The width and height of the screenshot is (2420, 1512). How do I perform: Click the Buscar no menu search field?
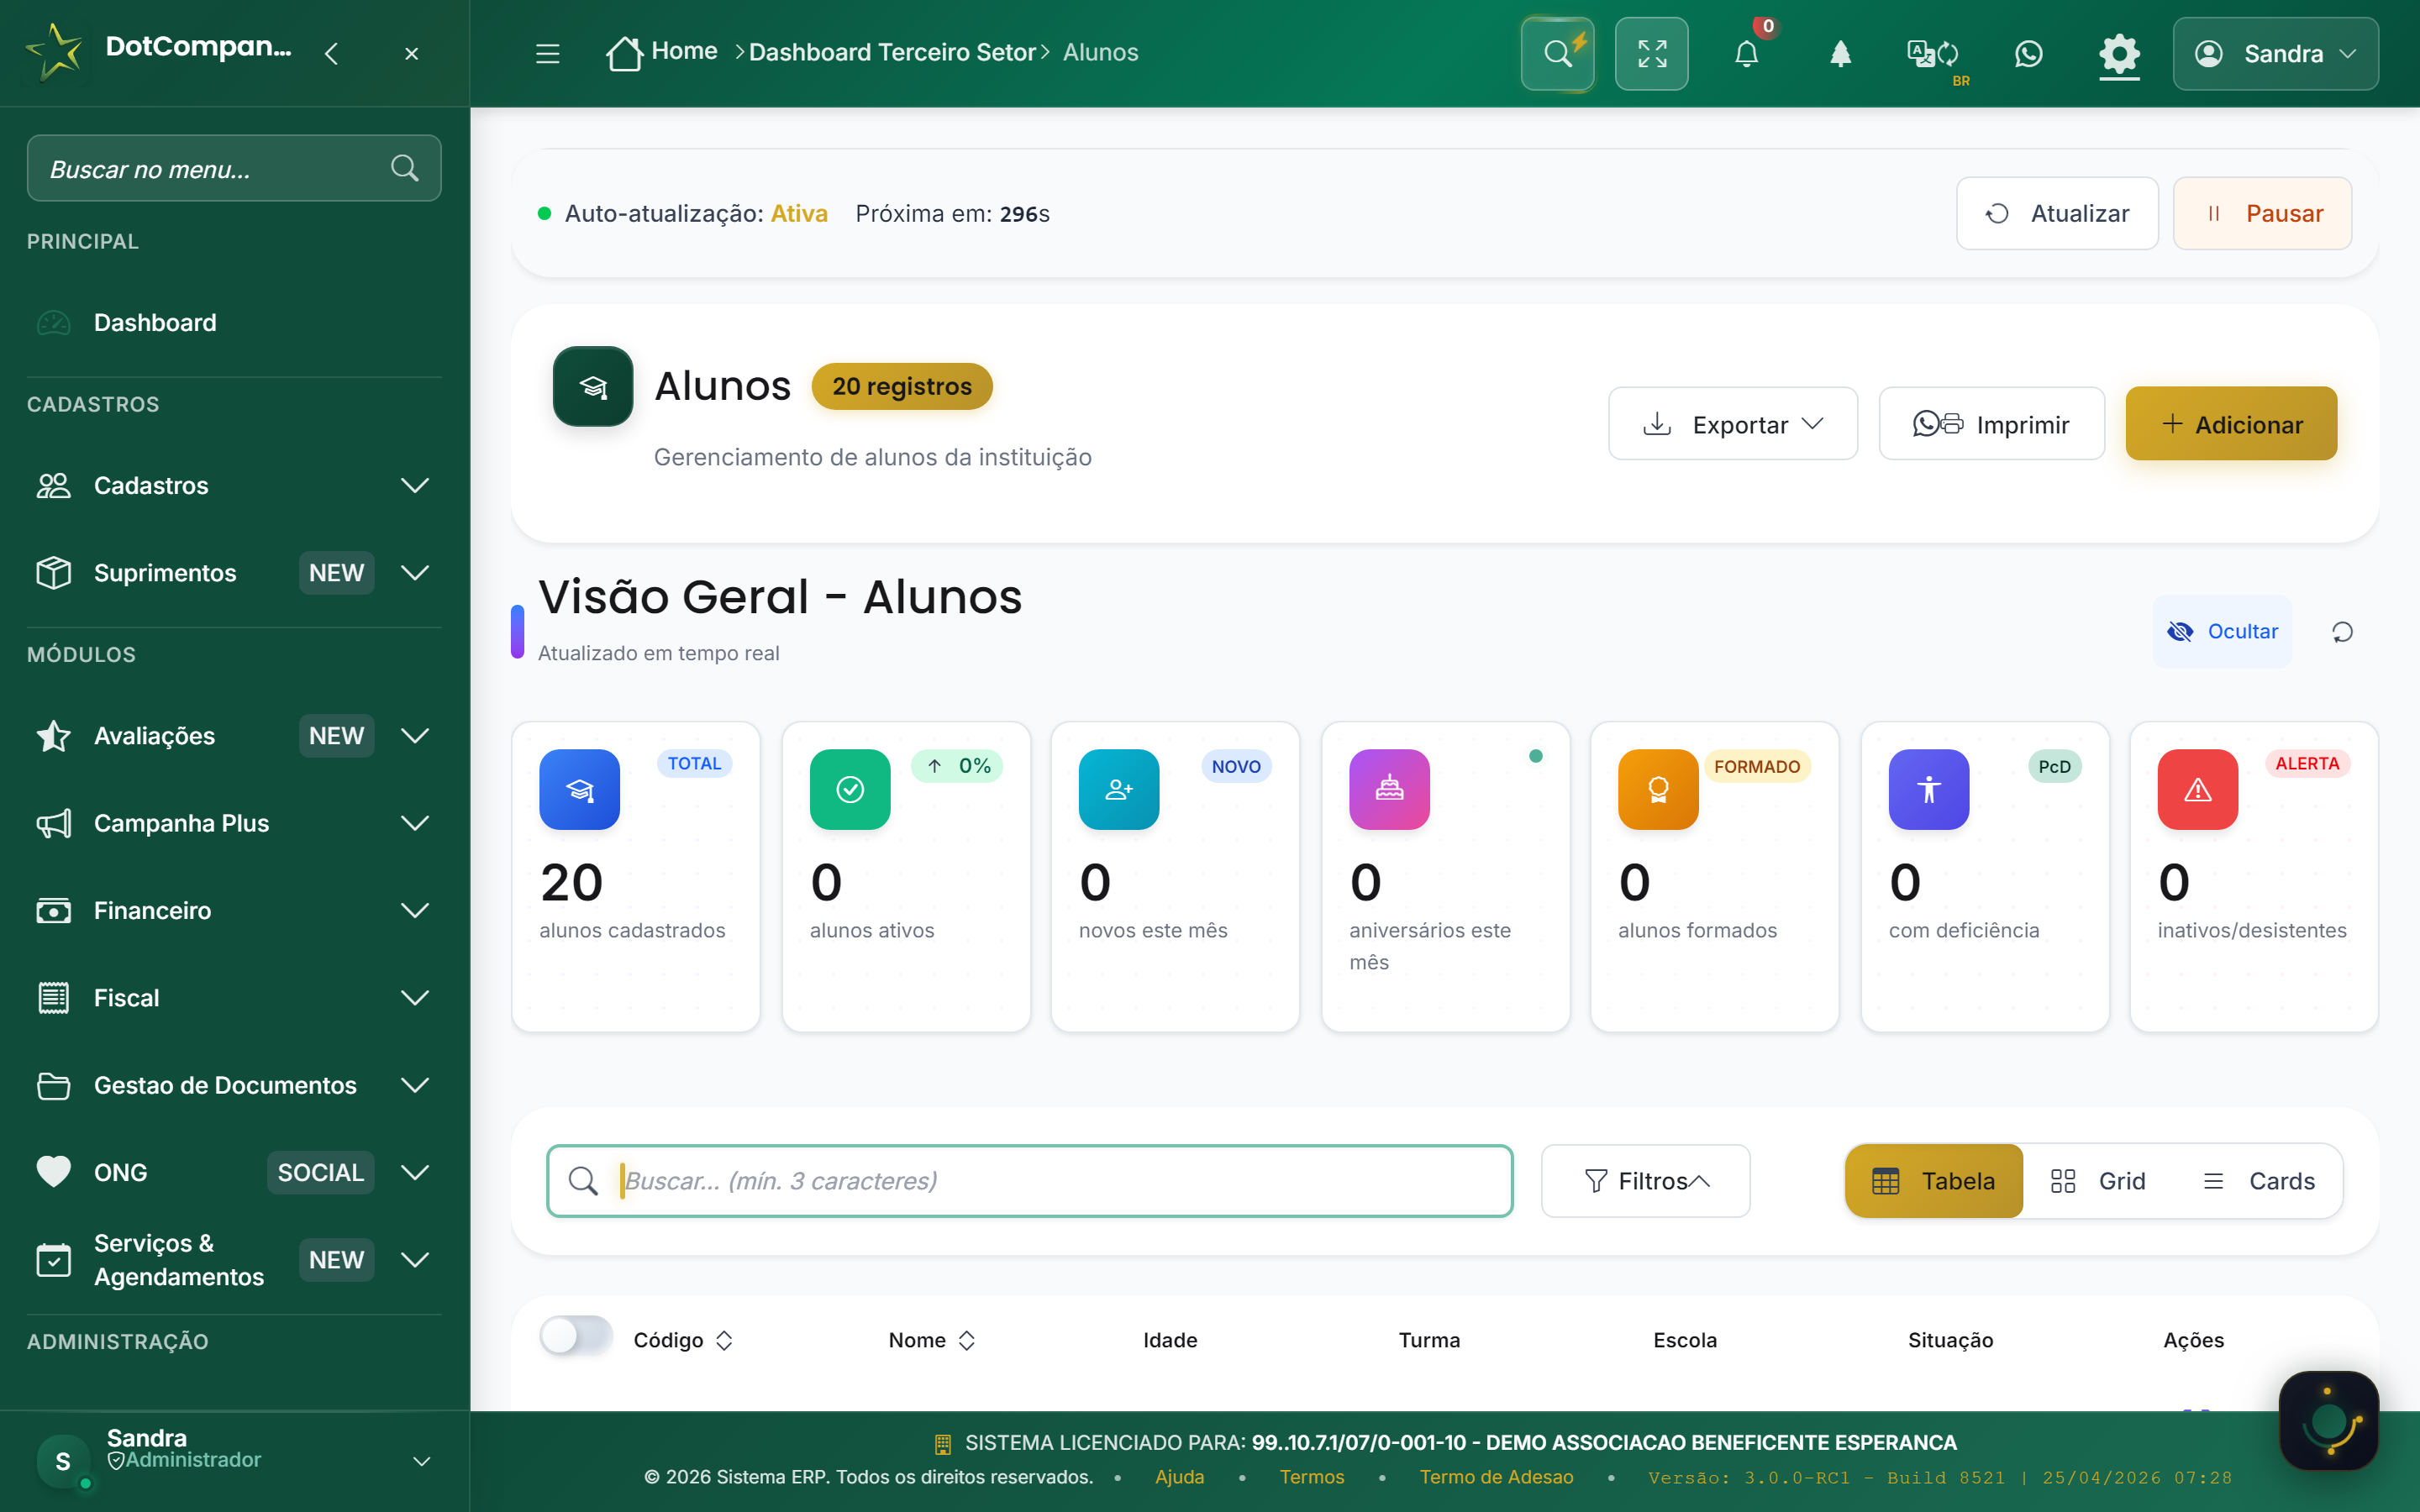[234, 168]
